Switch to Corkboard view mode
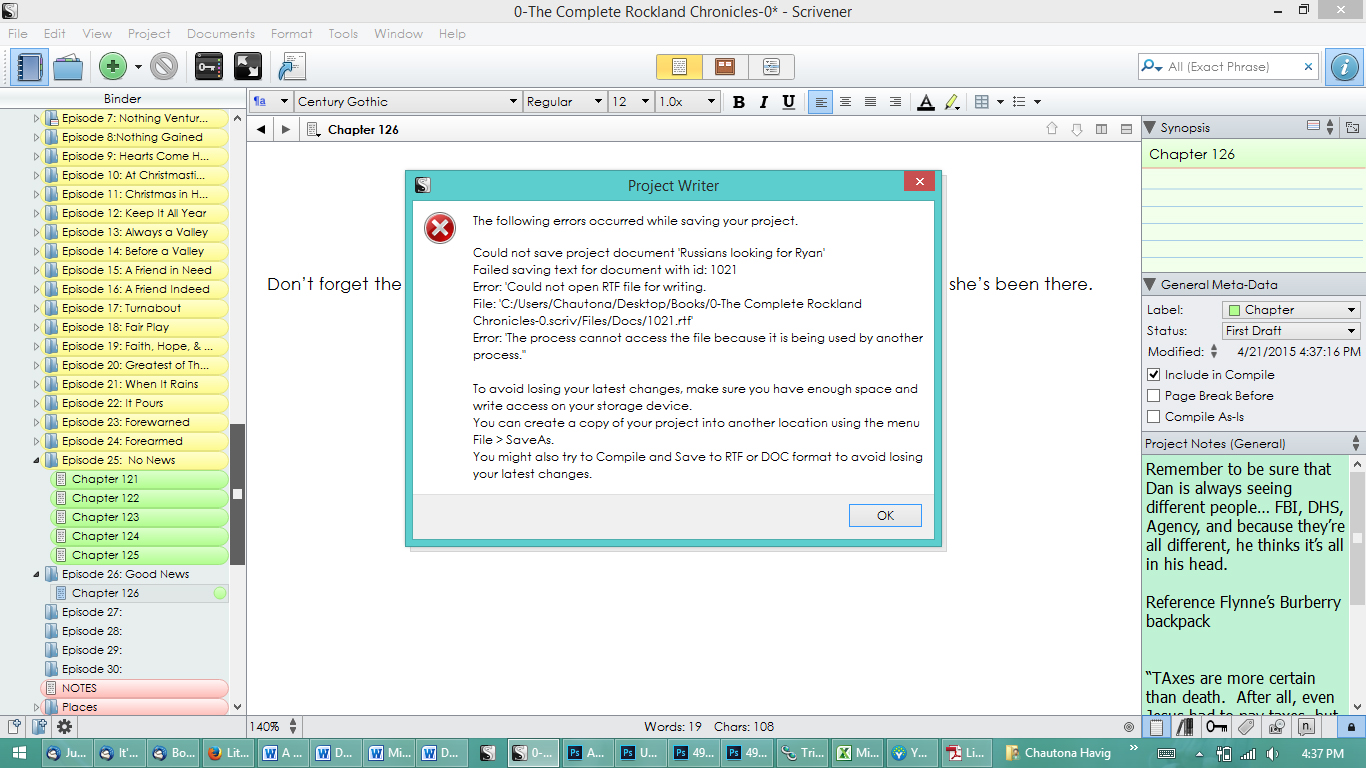Screen dimensions: 1366x768 725,67
